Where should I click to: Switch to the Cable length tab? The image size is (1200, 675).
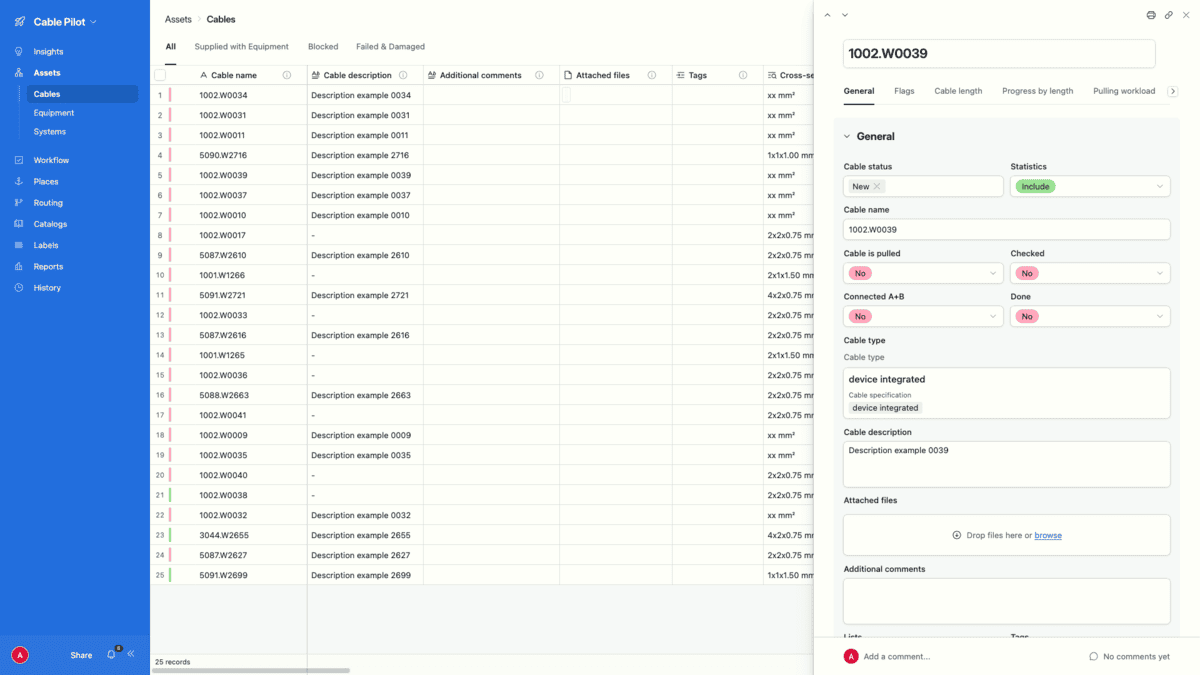(x=958, y=91)
